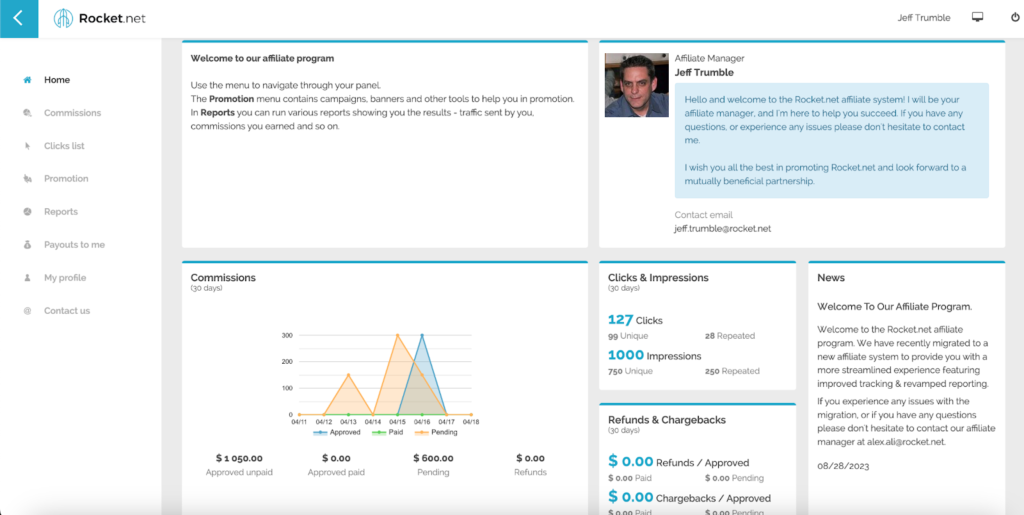Open the Commissions menu item
This screenshot has height=515, width=1024.
(x=72, y=113)
